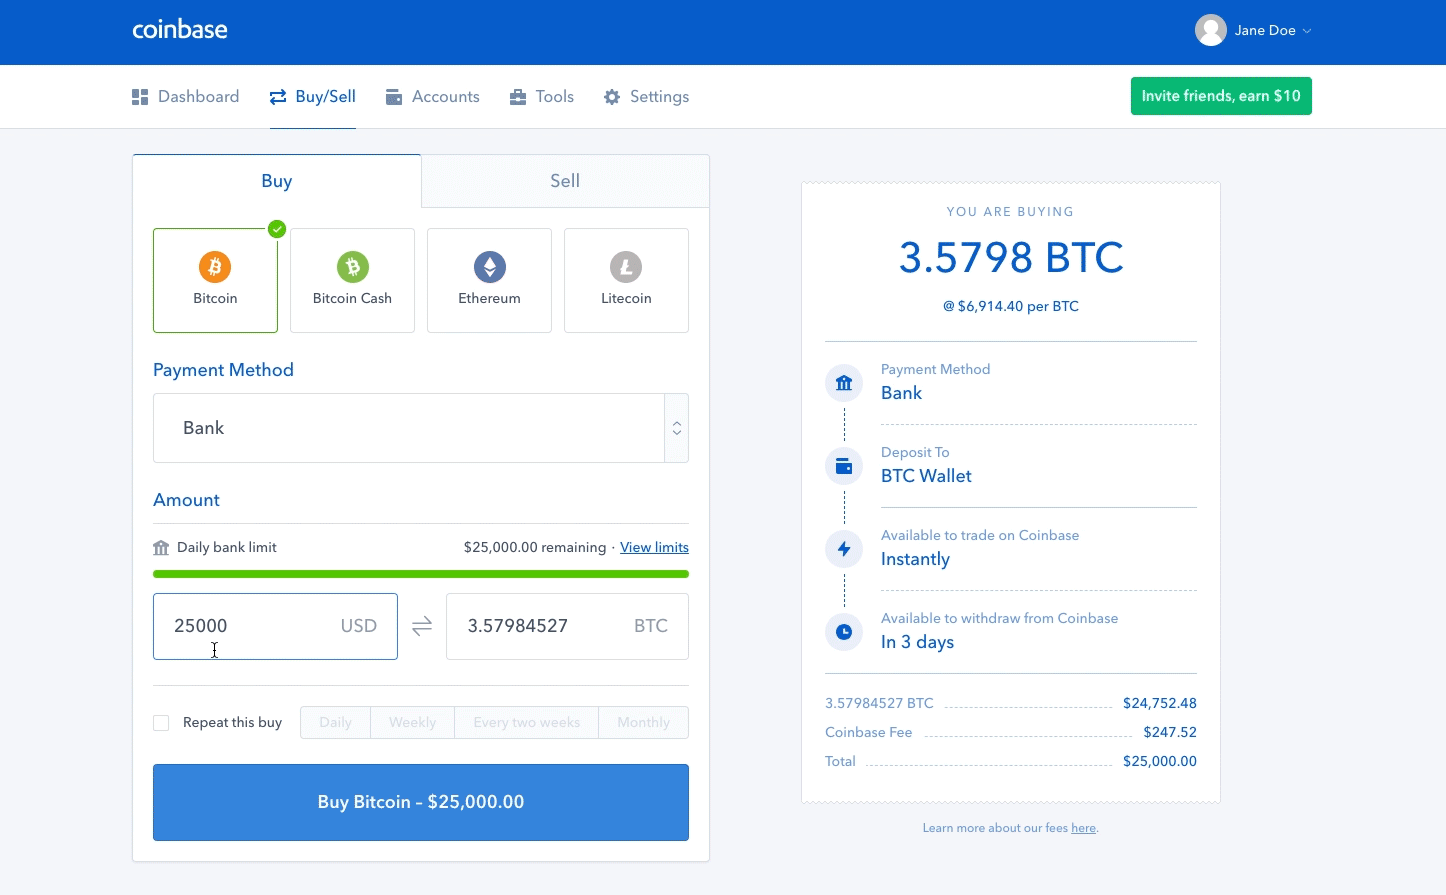Screen dimensions: 1446x895
Task: Click the 3.5798 BTC buying amount
Action: click(1011, 258)
